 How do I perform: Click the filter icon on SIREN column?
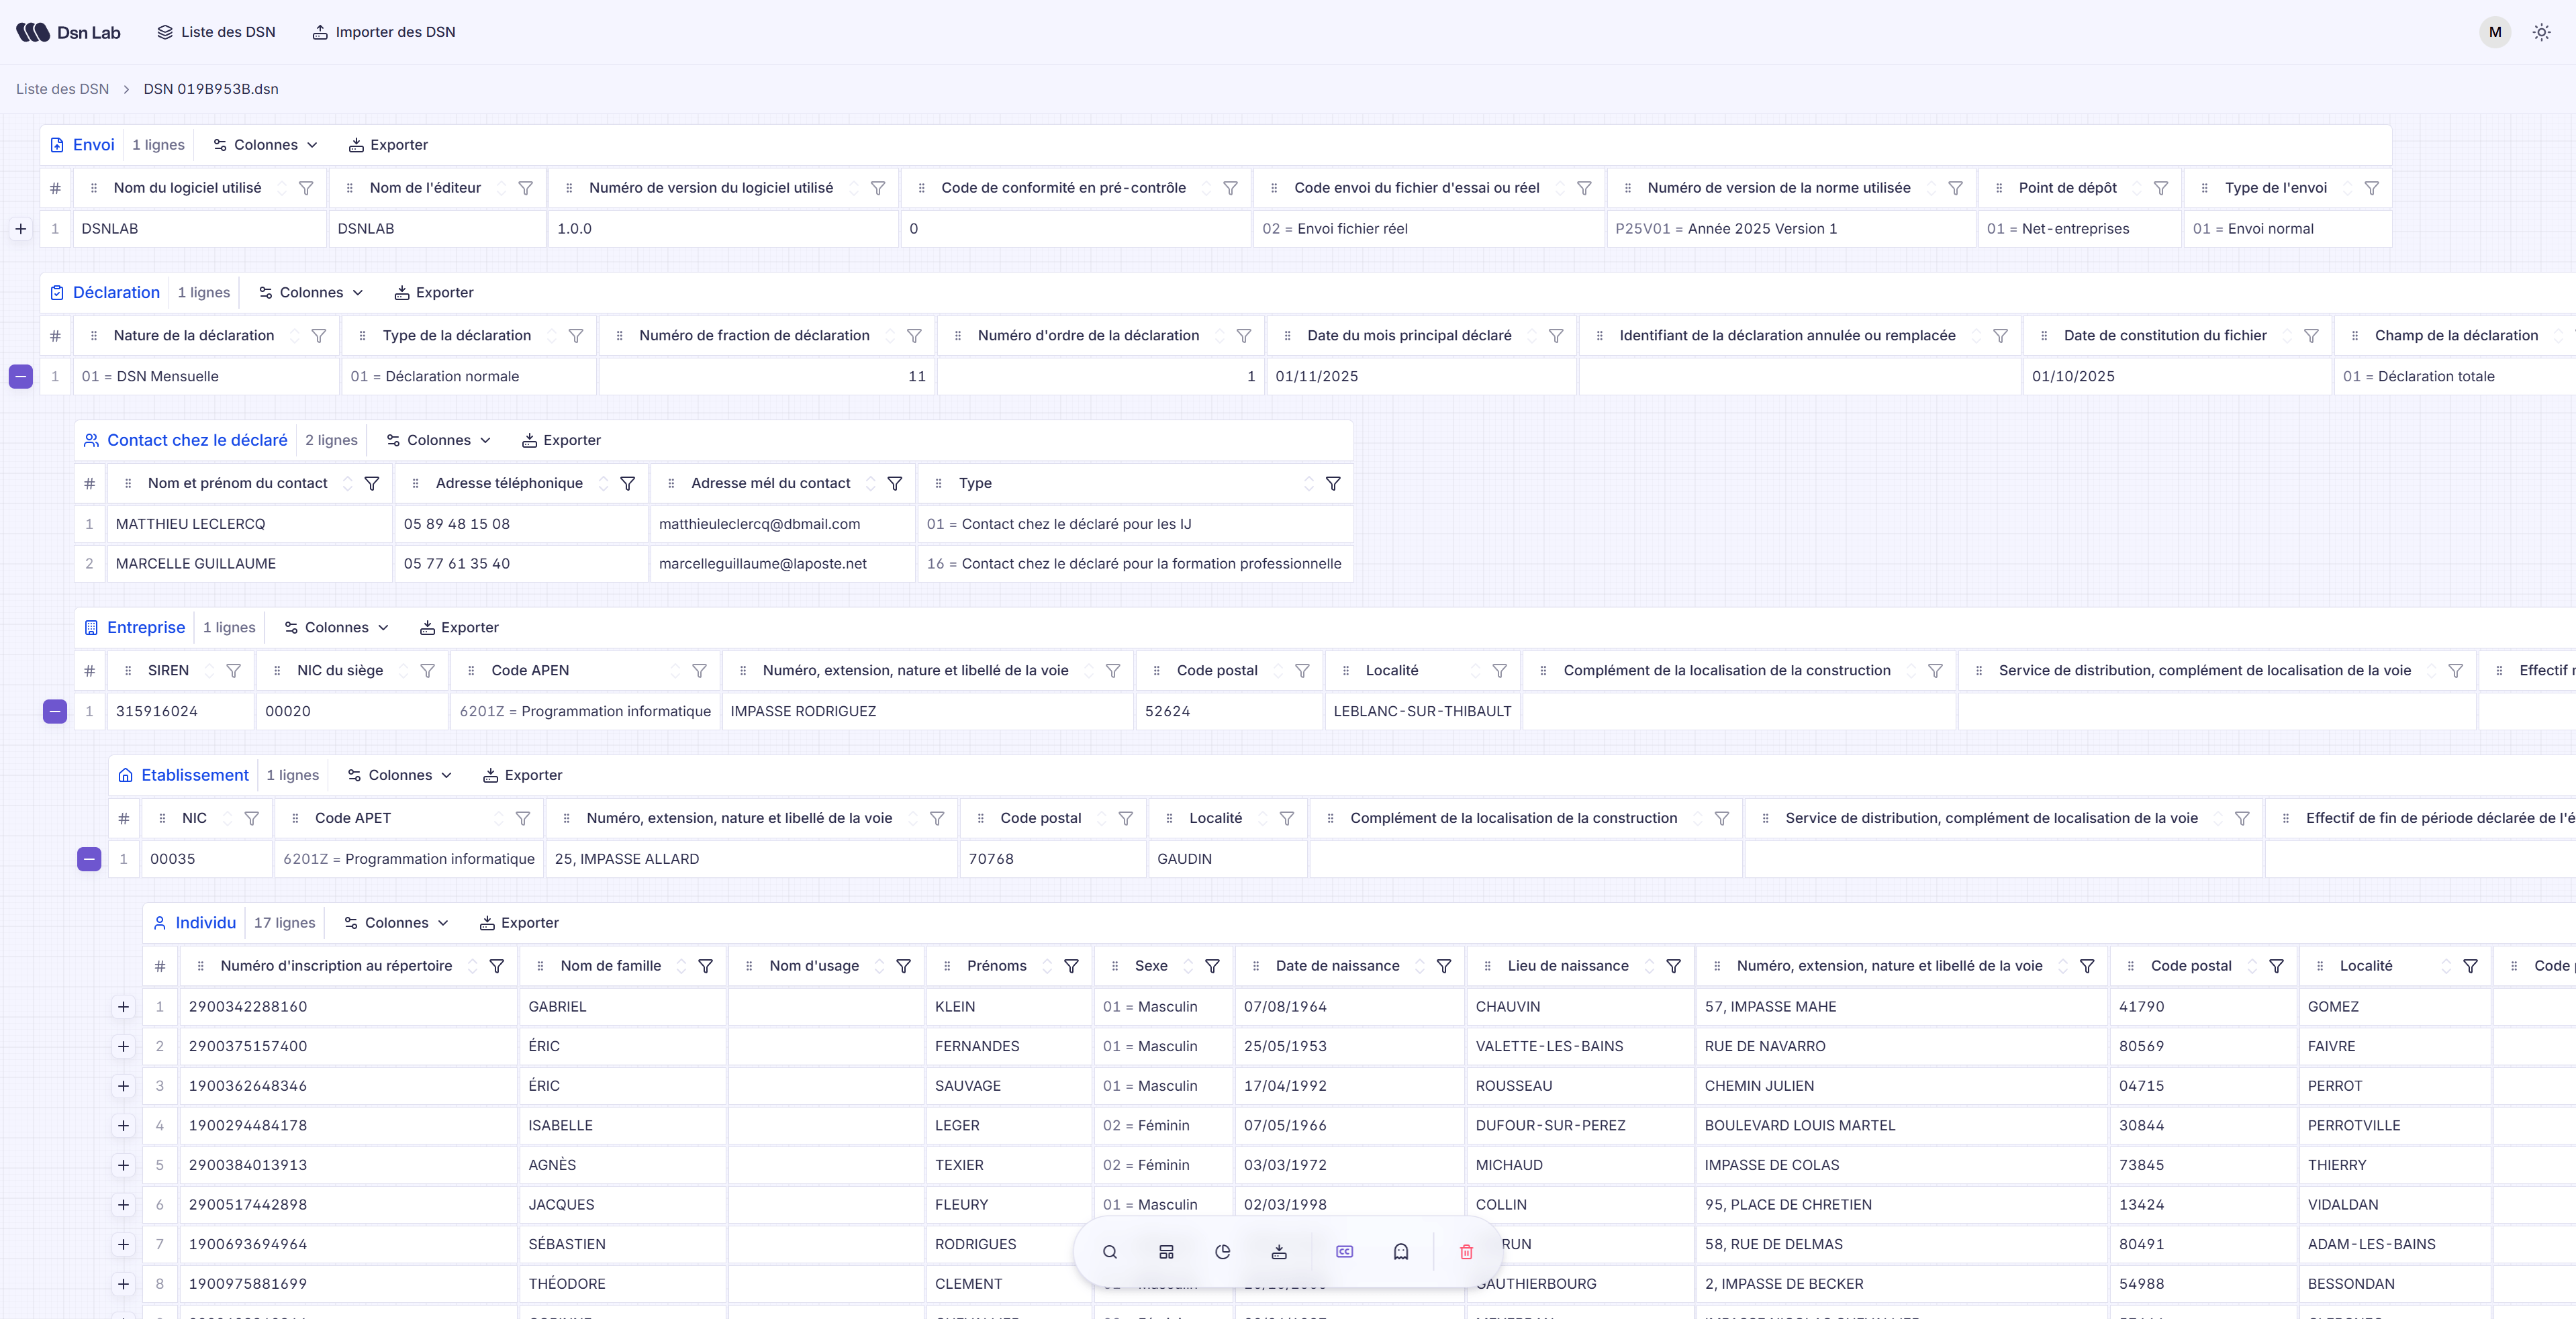point(235,670)
